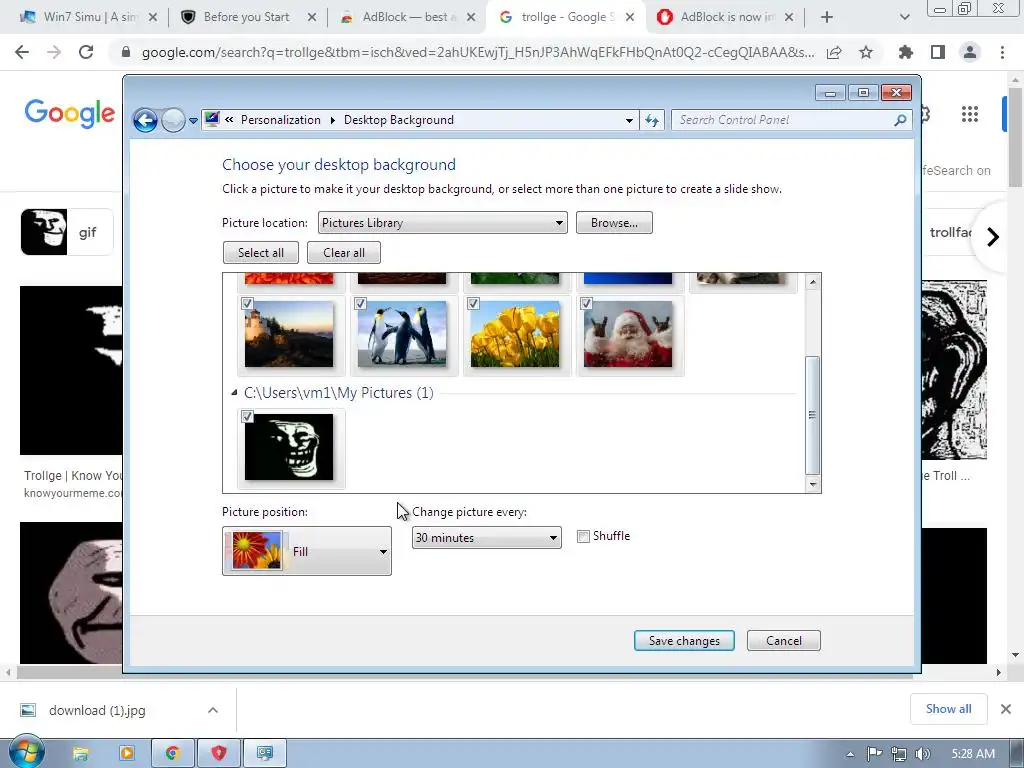
Task: Click the Chrome URL address bar
Action: click(478, 52)
